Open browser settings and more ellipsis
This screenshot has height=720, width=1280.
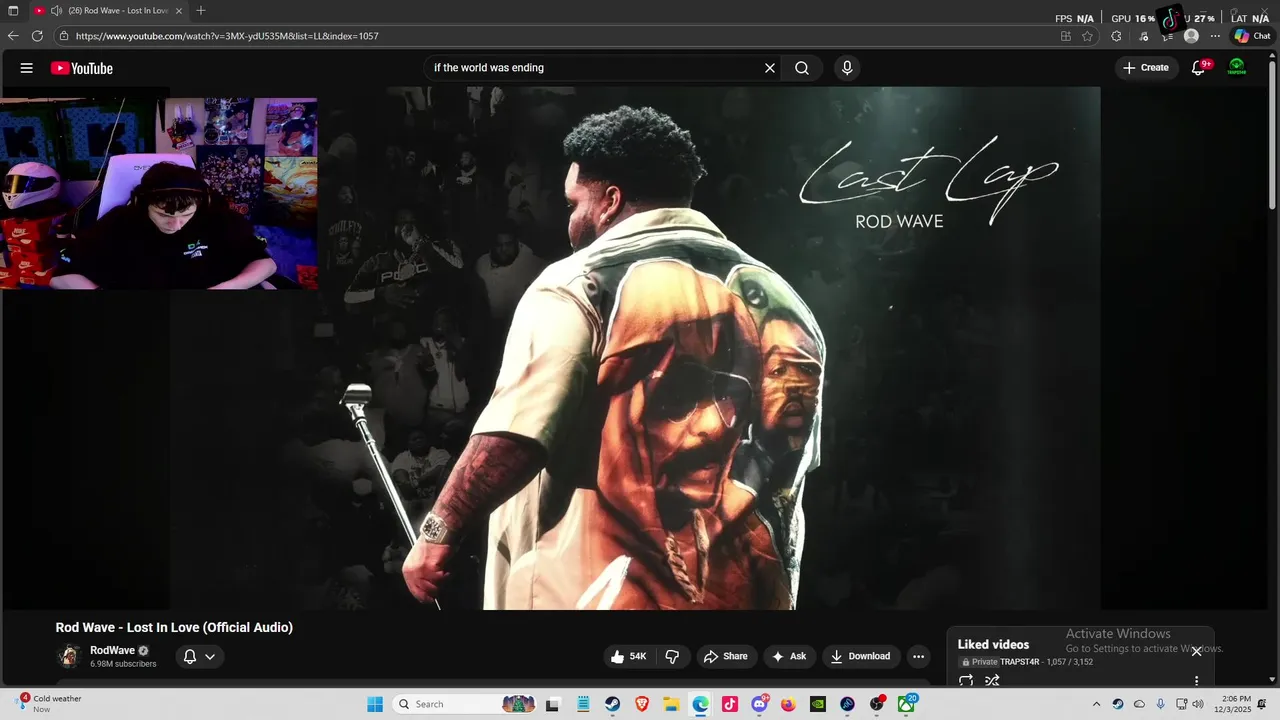1215,36
